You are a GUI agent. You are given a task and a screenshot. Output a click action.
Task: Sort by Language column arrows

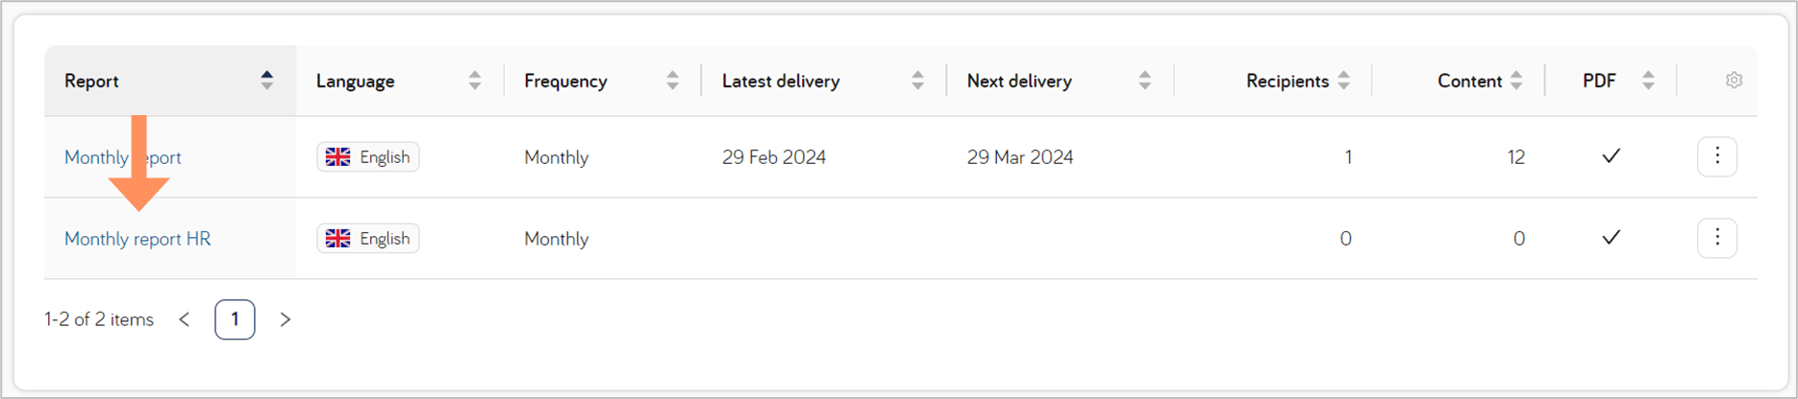point(475,80)
